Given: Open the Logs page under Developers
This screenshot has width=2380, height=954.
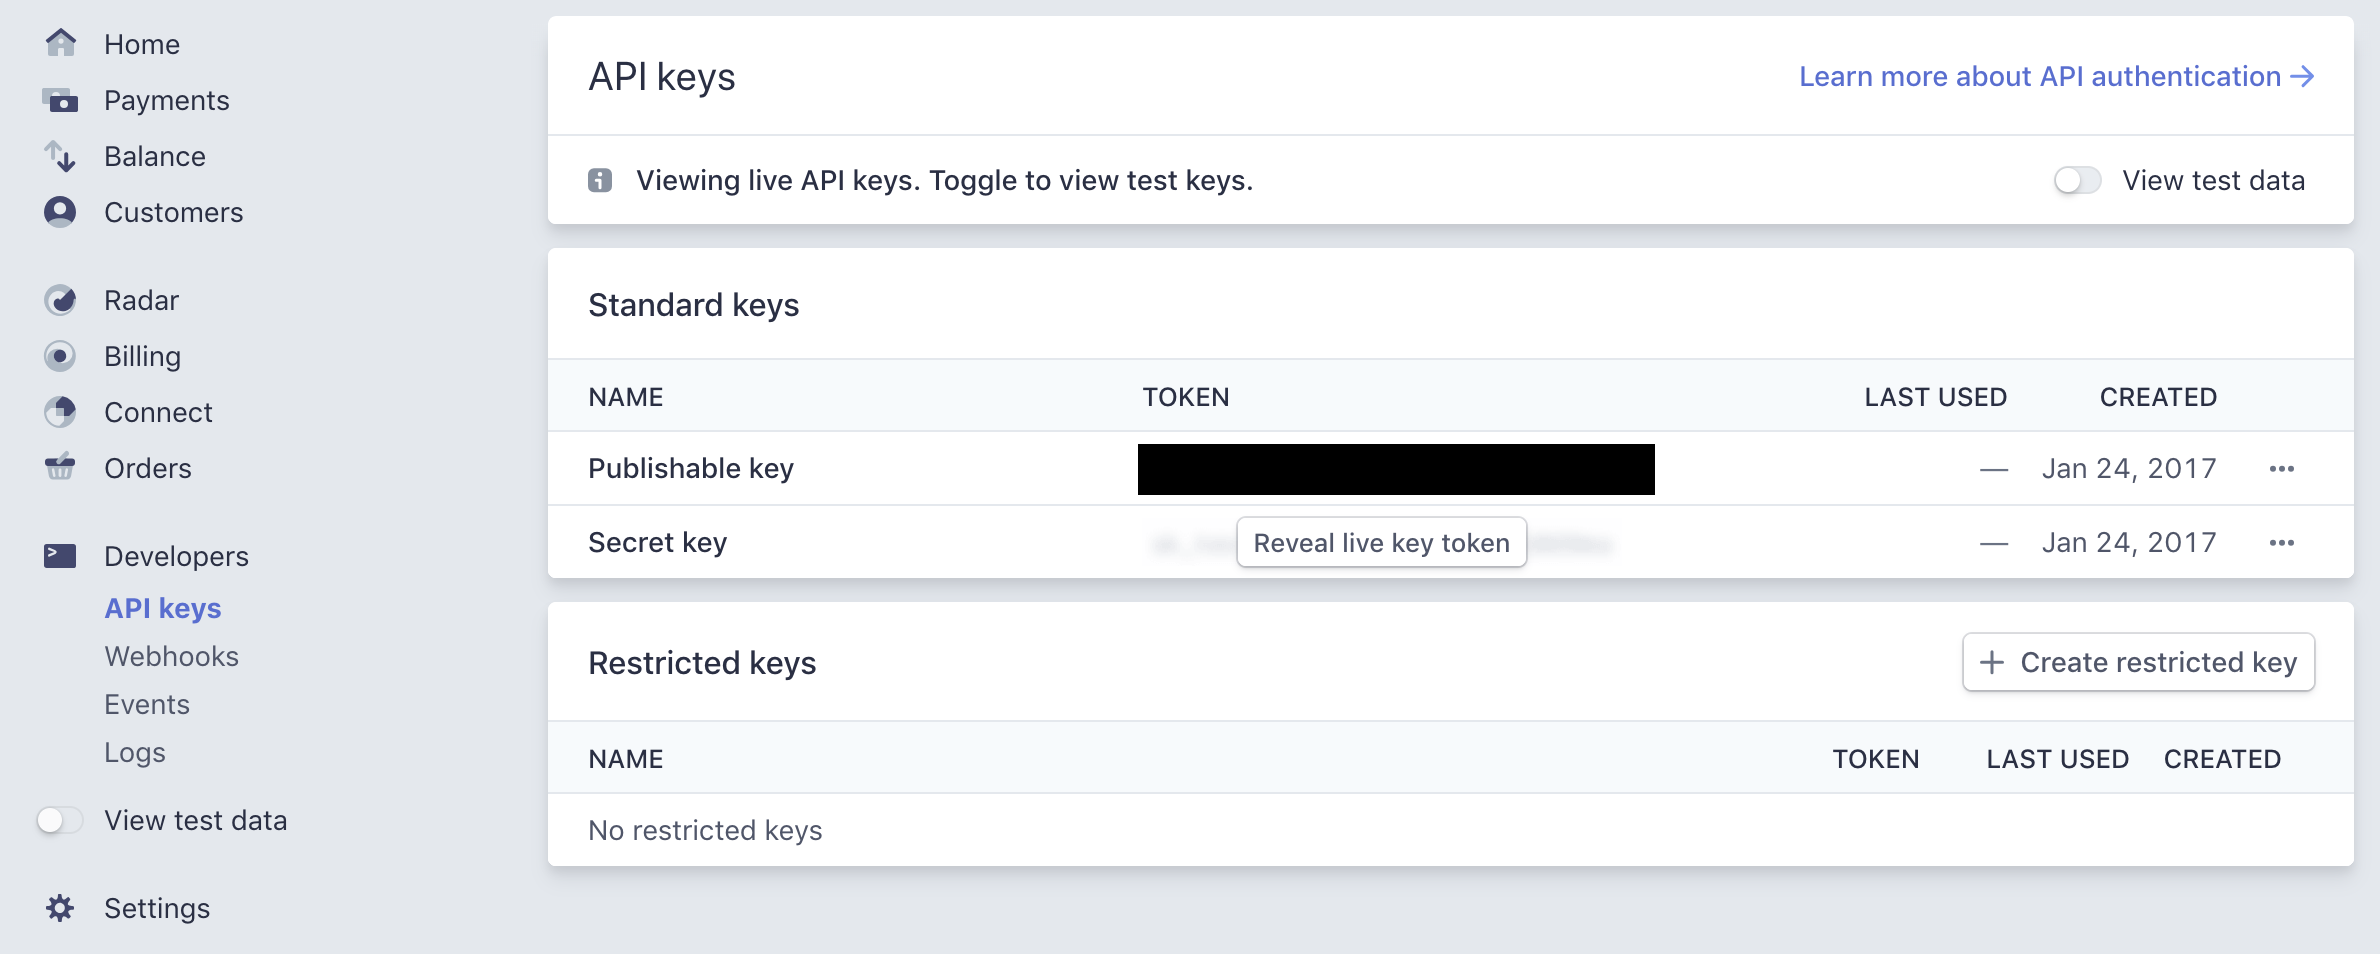Looking at the screenshot, I should (135, 753).
